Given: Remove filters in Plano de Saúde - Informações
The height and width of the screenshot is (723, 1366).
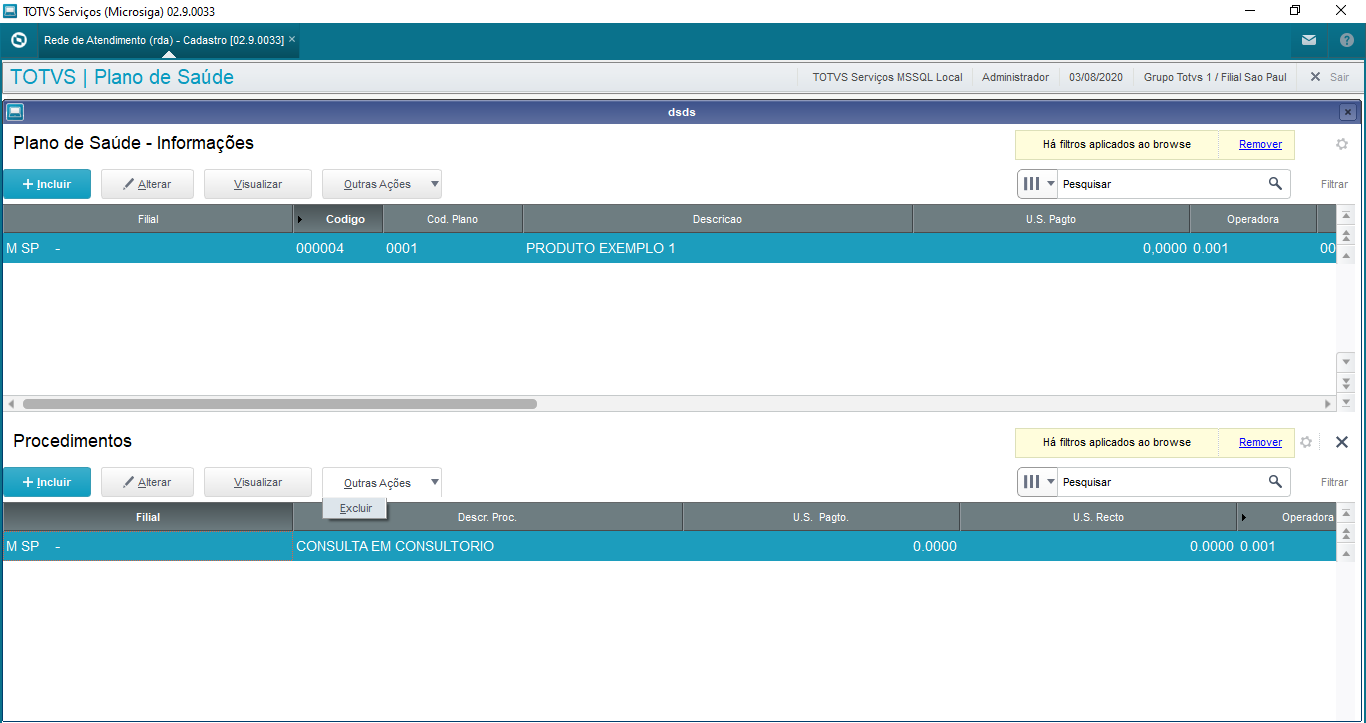Looking at the screenshot, I should tap(1260, 144).
